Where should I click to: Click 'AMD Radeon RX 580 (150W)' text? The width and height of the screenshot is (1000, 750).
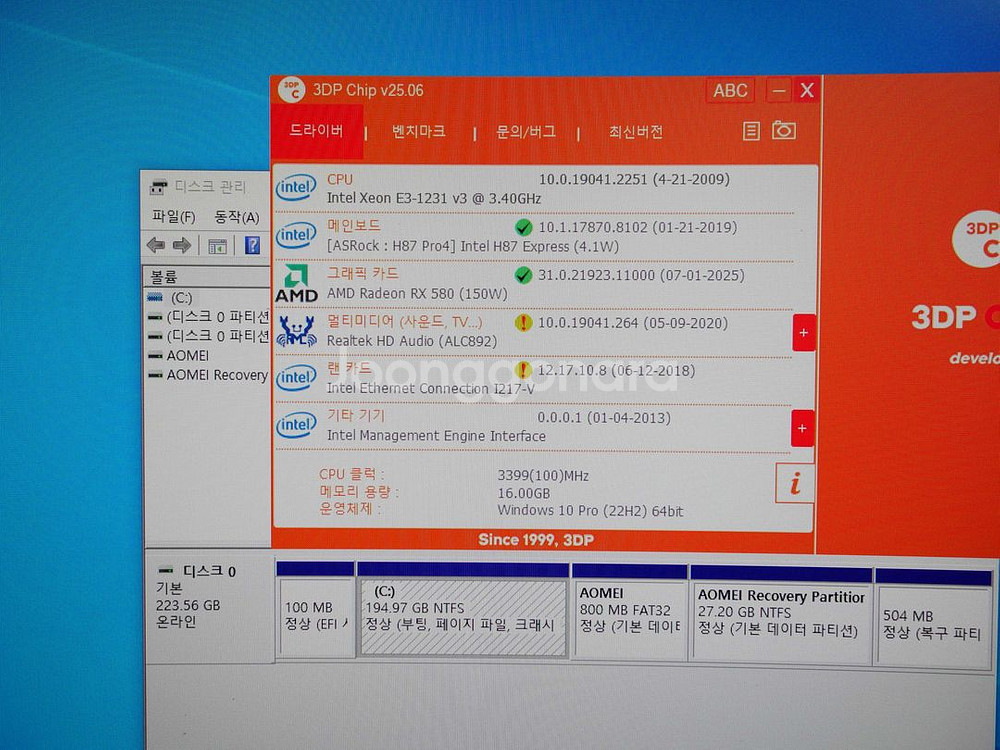point(417,293)
